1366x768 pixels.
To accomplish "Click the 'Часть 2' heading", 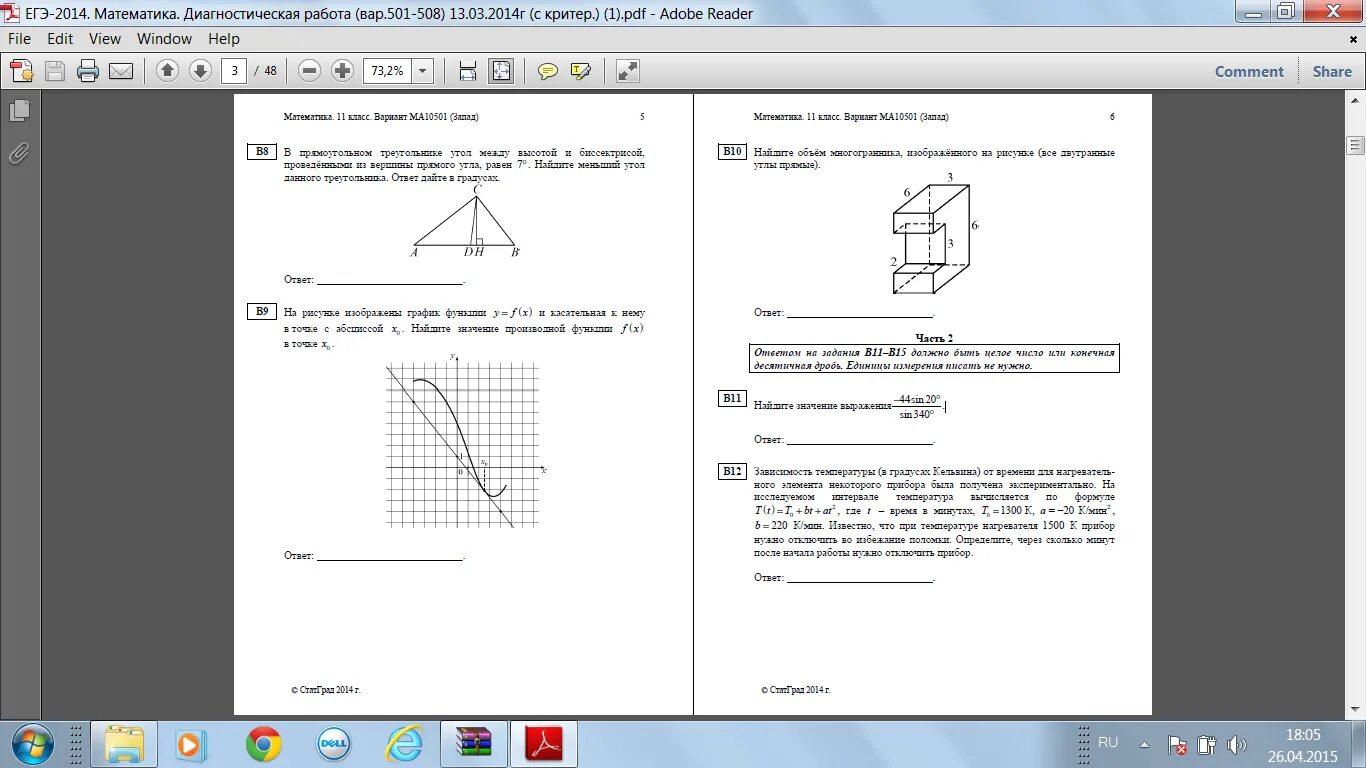I will [x=934, y=338].
